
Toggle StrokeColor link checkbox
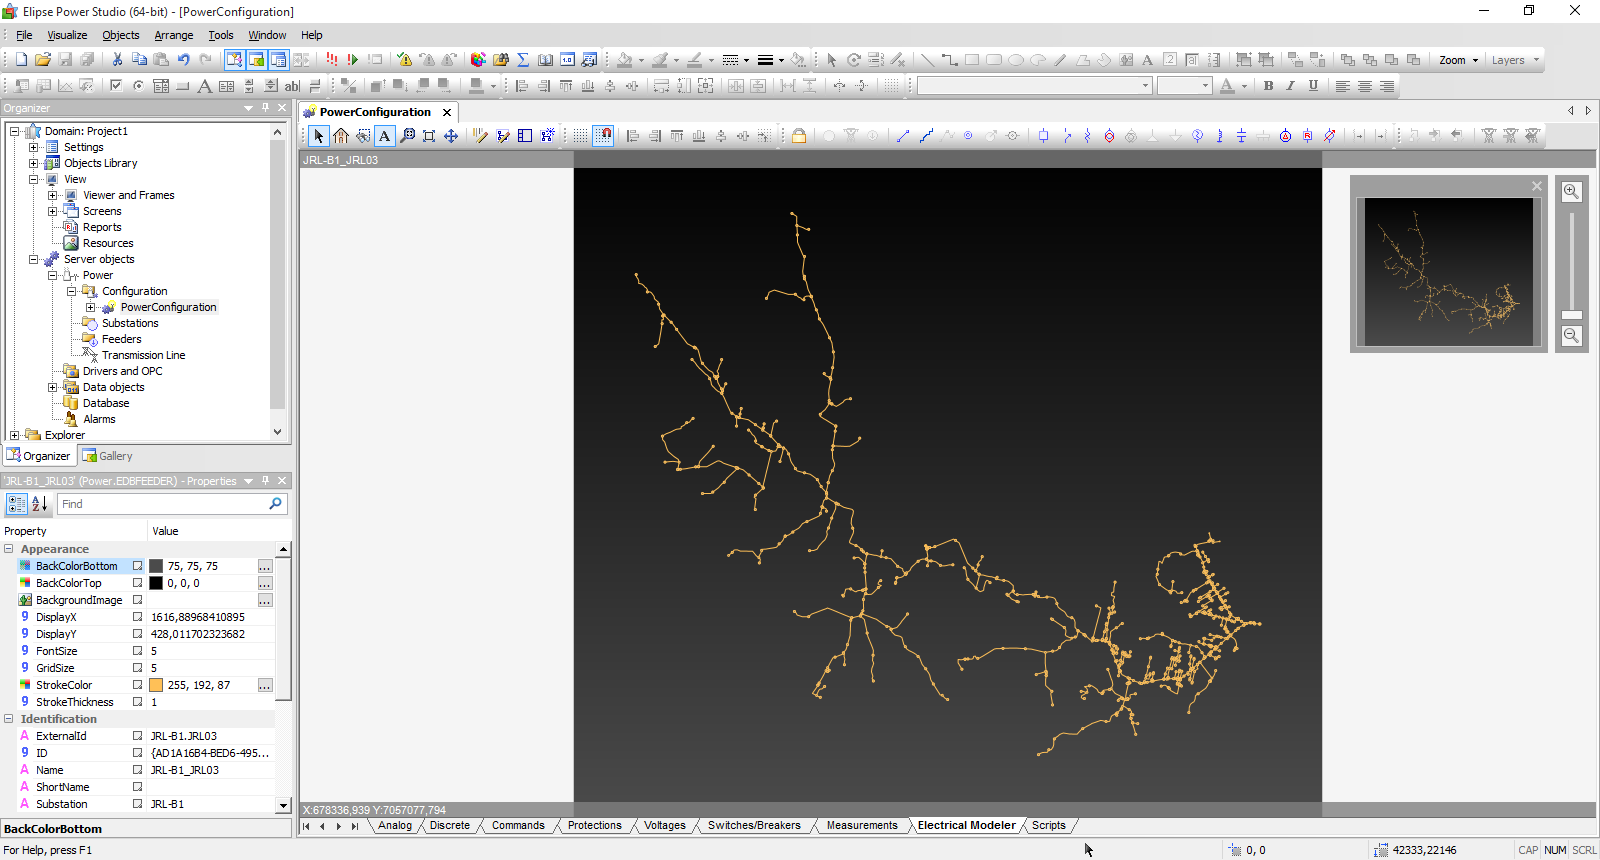point(138,685)
